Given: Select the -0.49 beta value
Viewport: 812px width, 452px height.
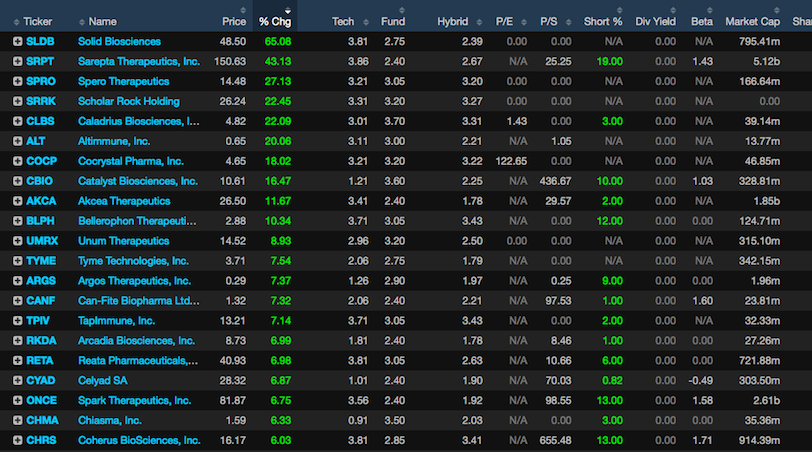Looking at the screenshot, I should [x=700, y=381].
